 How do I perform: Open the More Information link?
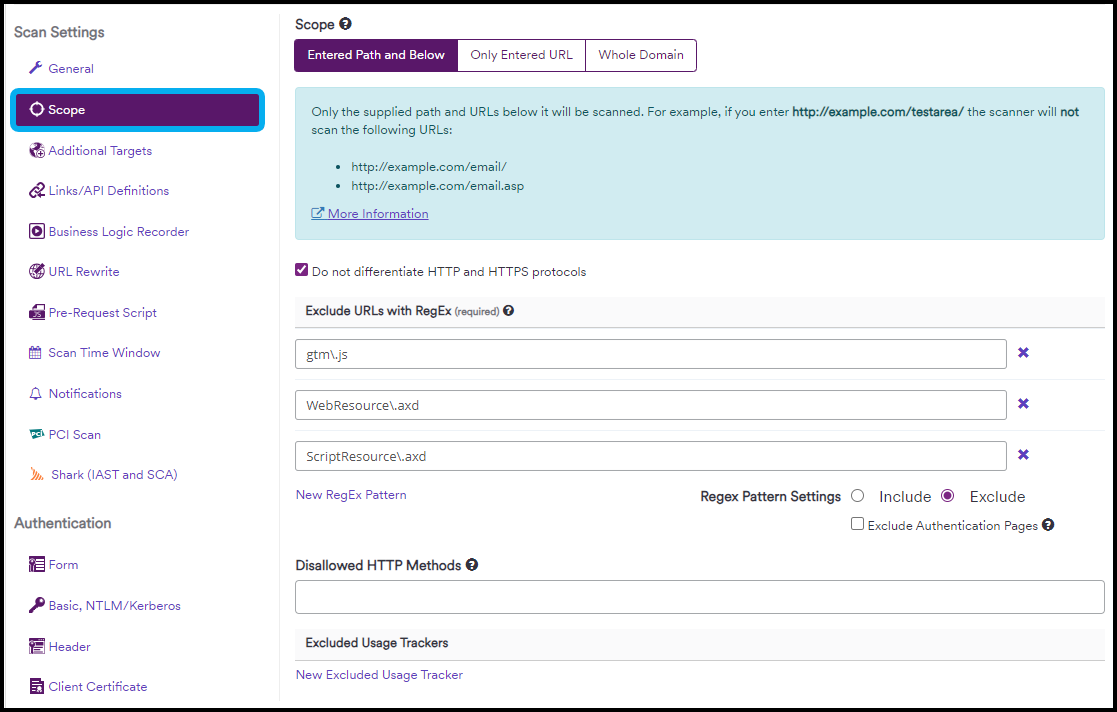coord(377,213)
